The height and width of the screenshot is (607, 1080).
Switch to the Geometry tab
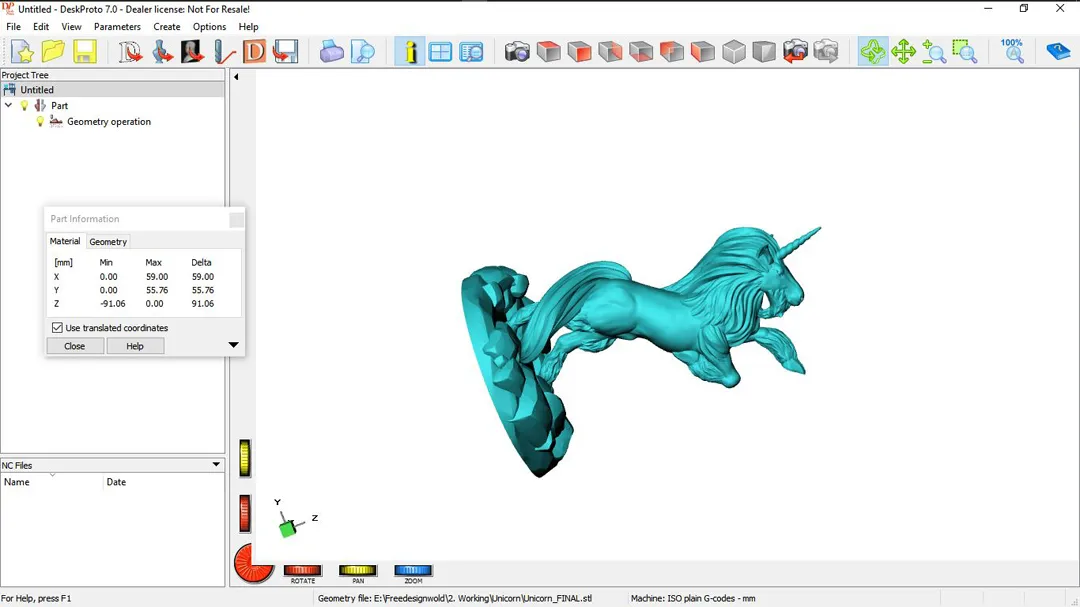[108, 242]
